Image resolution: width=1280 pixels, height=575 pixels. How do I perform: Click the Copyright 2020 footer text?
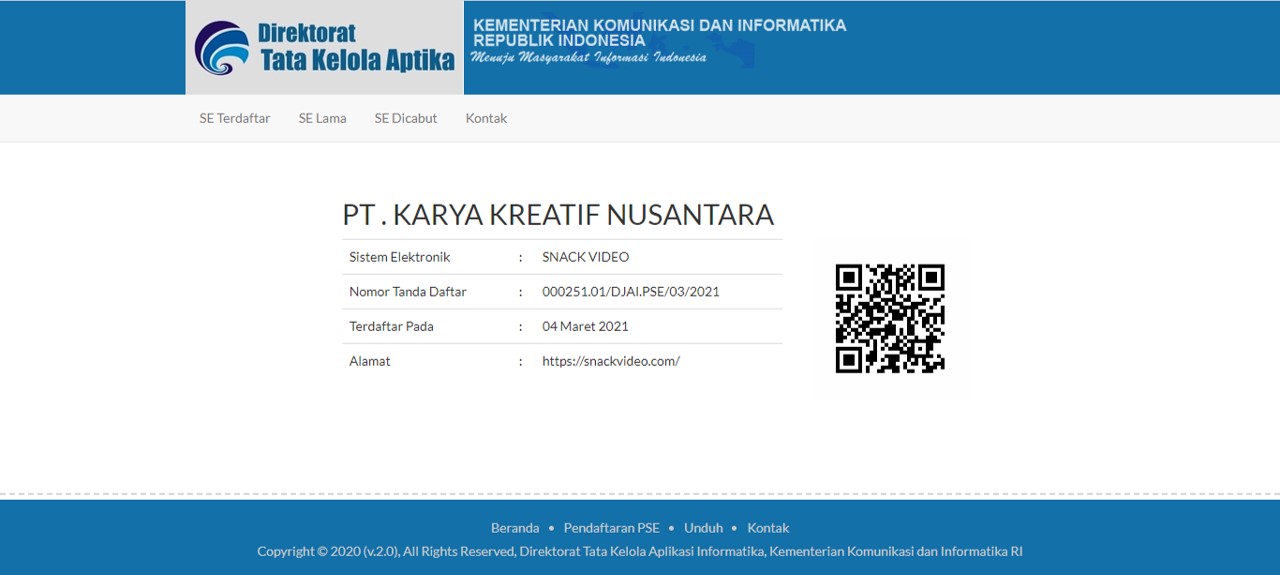click(x=640, y=551)
